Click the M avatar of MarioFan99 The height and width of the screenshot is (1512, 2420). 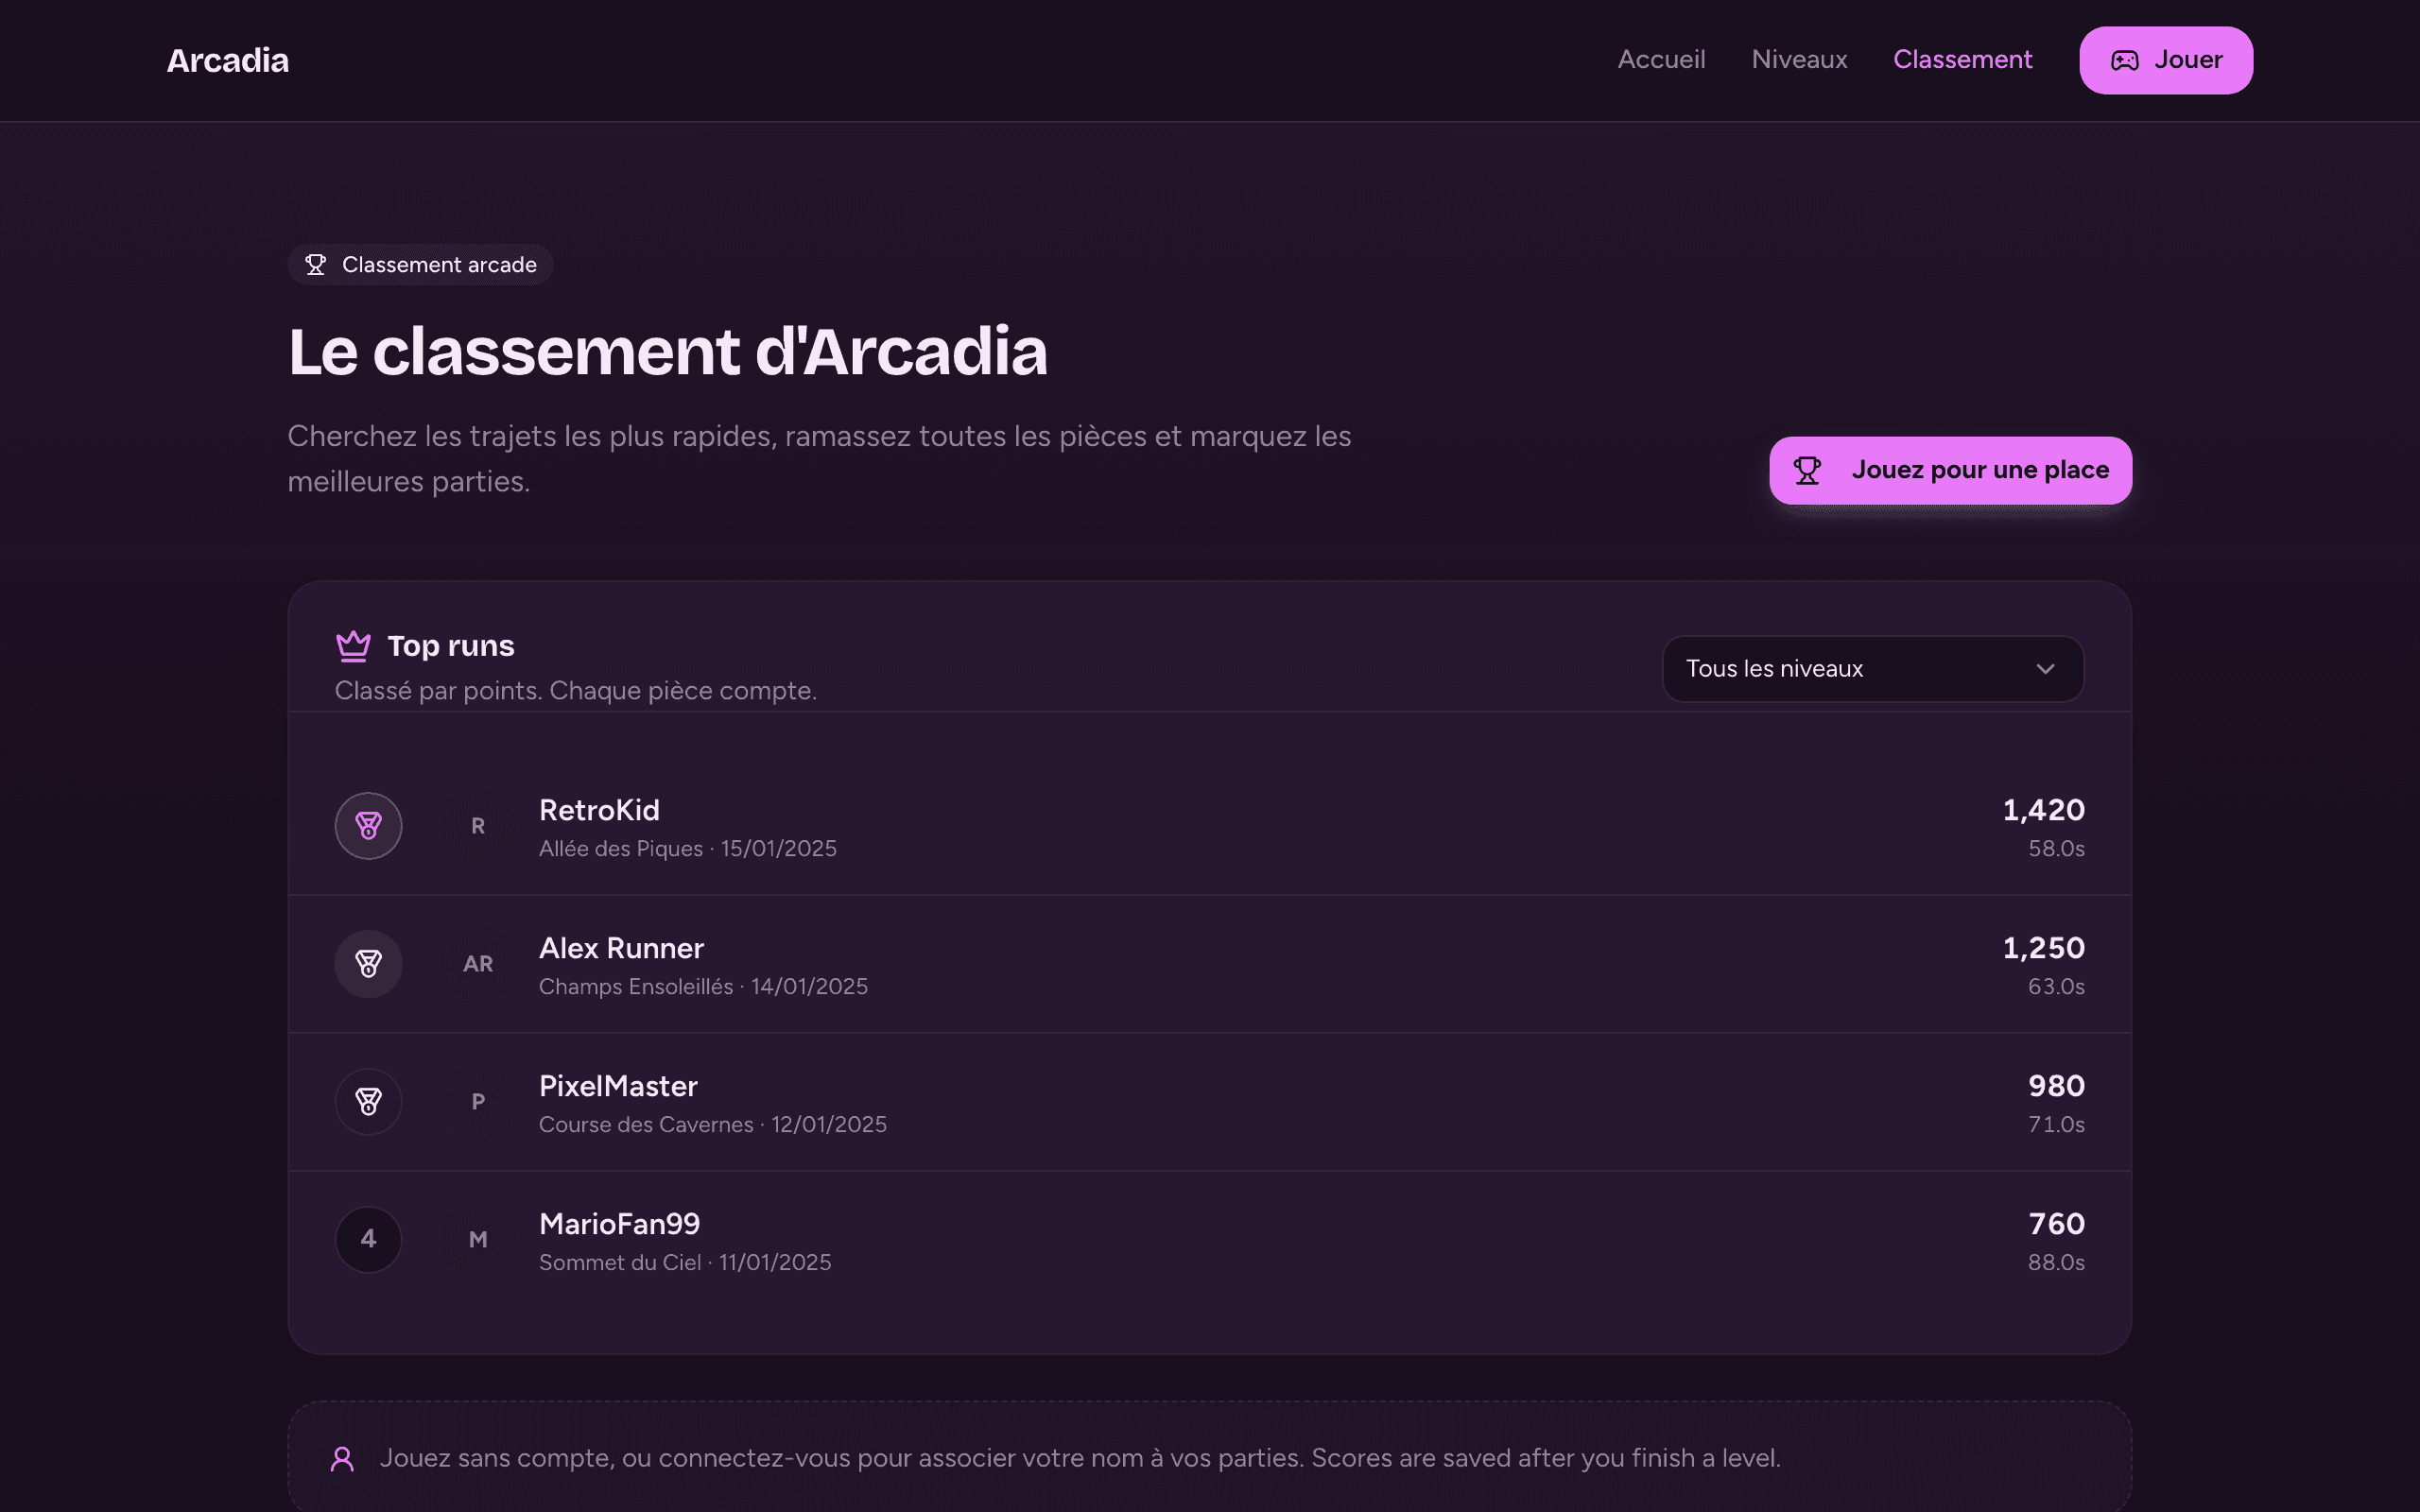point(478,1240)
